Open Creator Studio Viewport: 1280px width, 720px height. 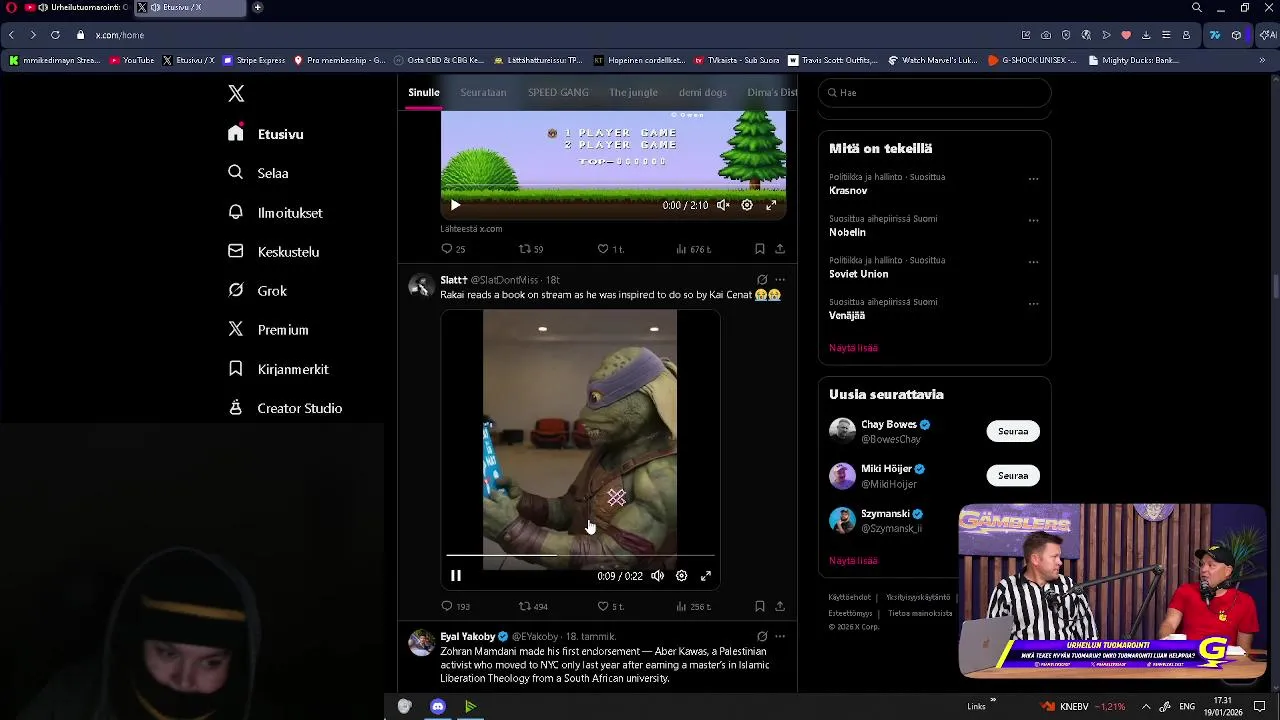pyautogui.click(x=285, y=408)
